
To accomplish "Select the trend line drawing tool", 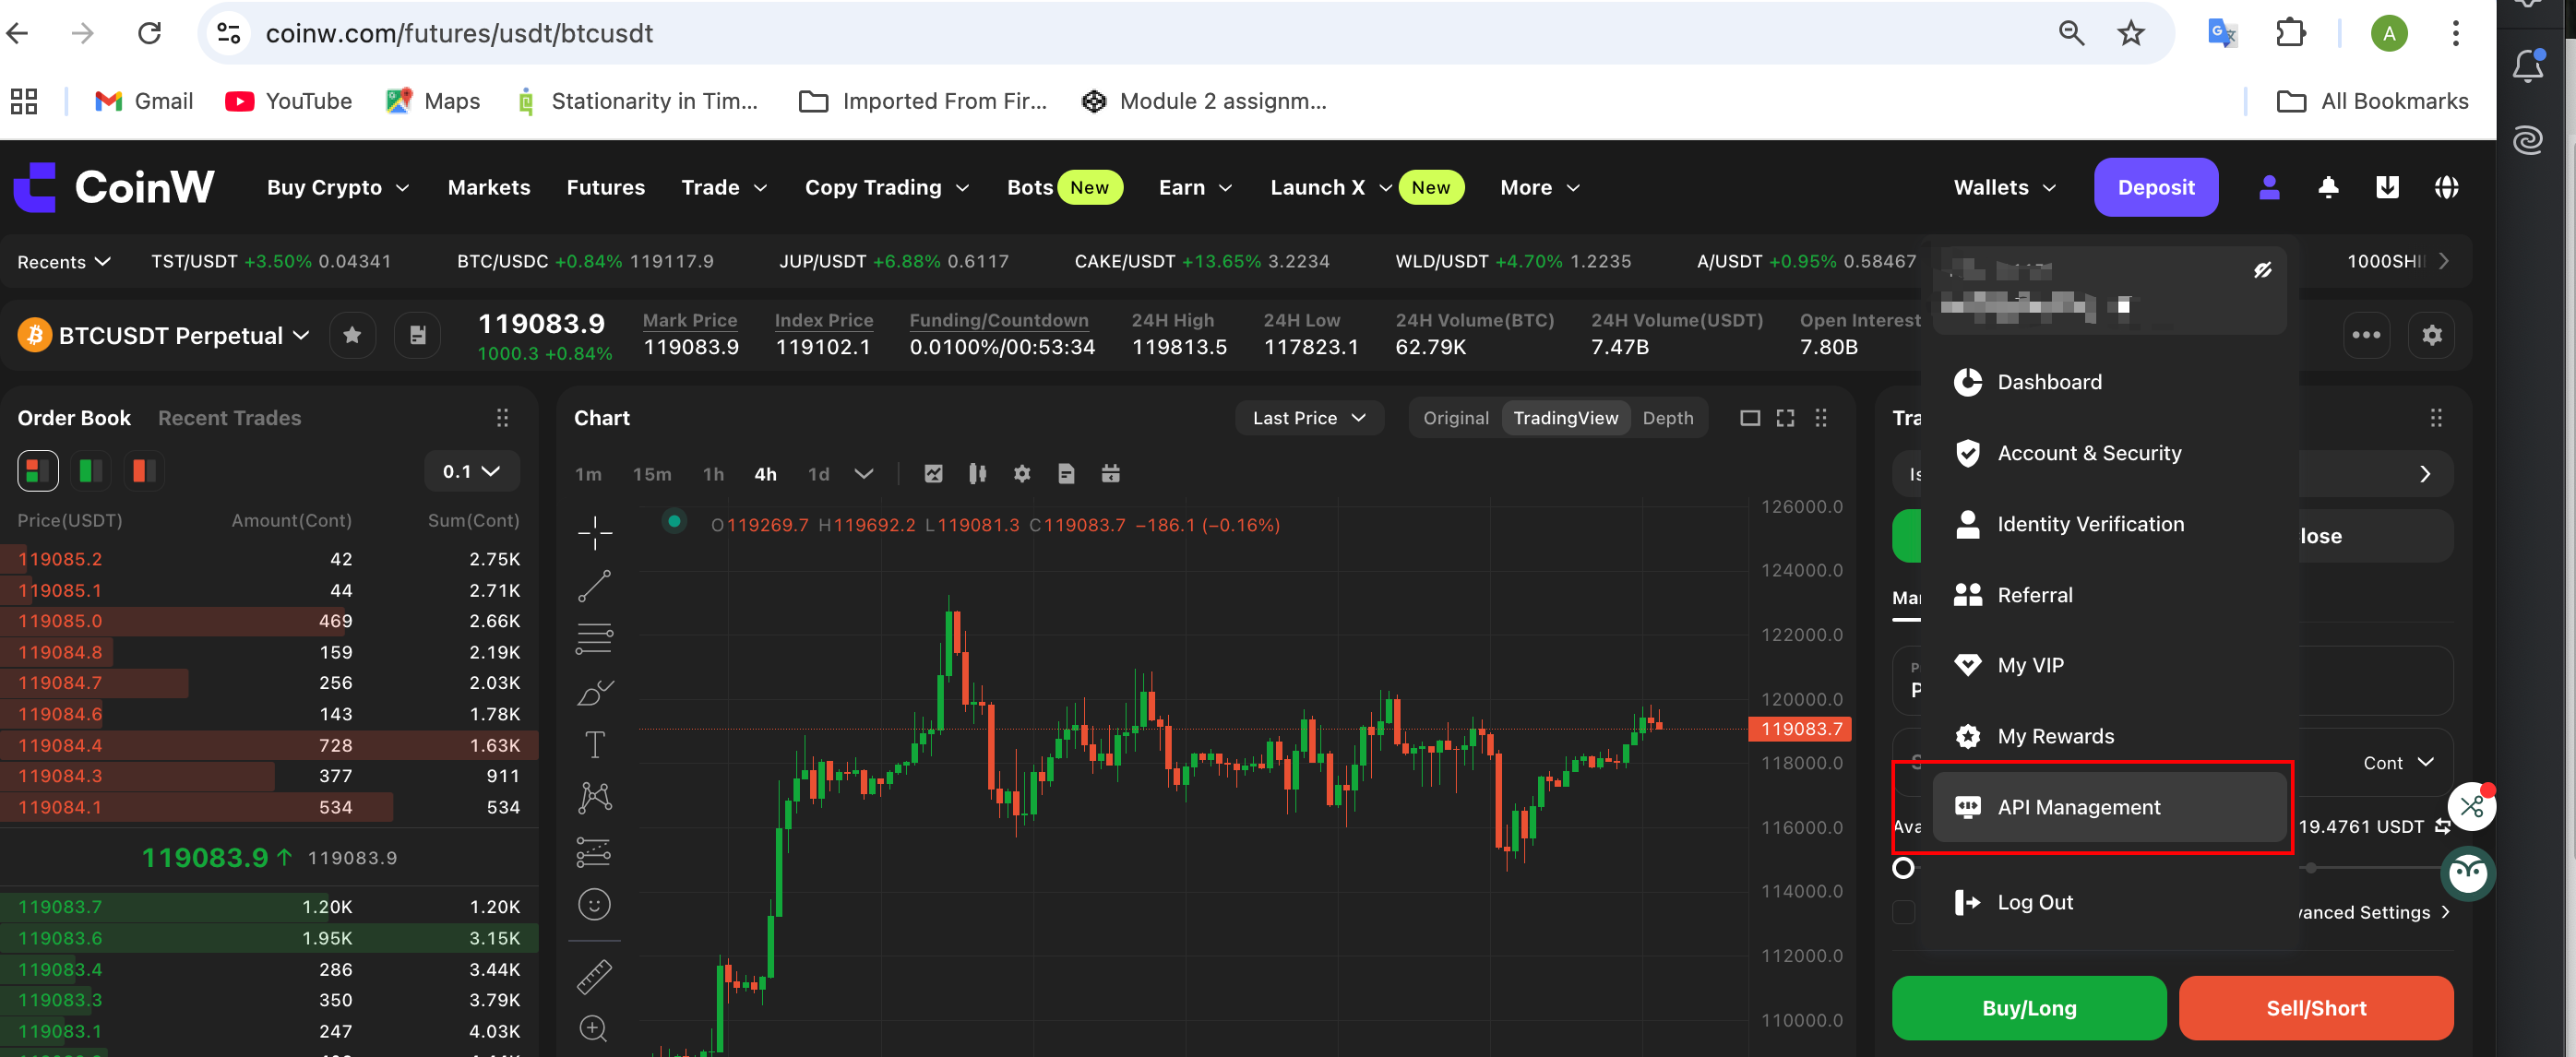I will pyautogui.click(x=594, y=586).
